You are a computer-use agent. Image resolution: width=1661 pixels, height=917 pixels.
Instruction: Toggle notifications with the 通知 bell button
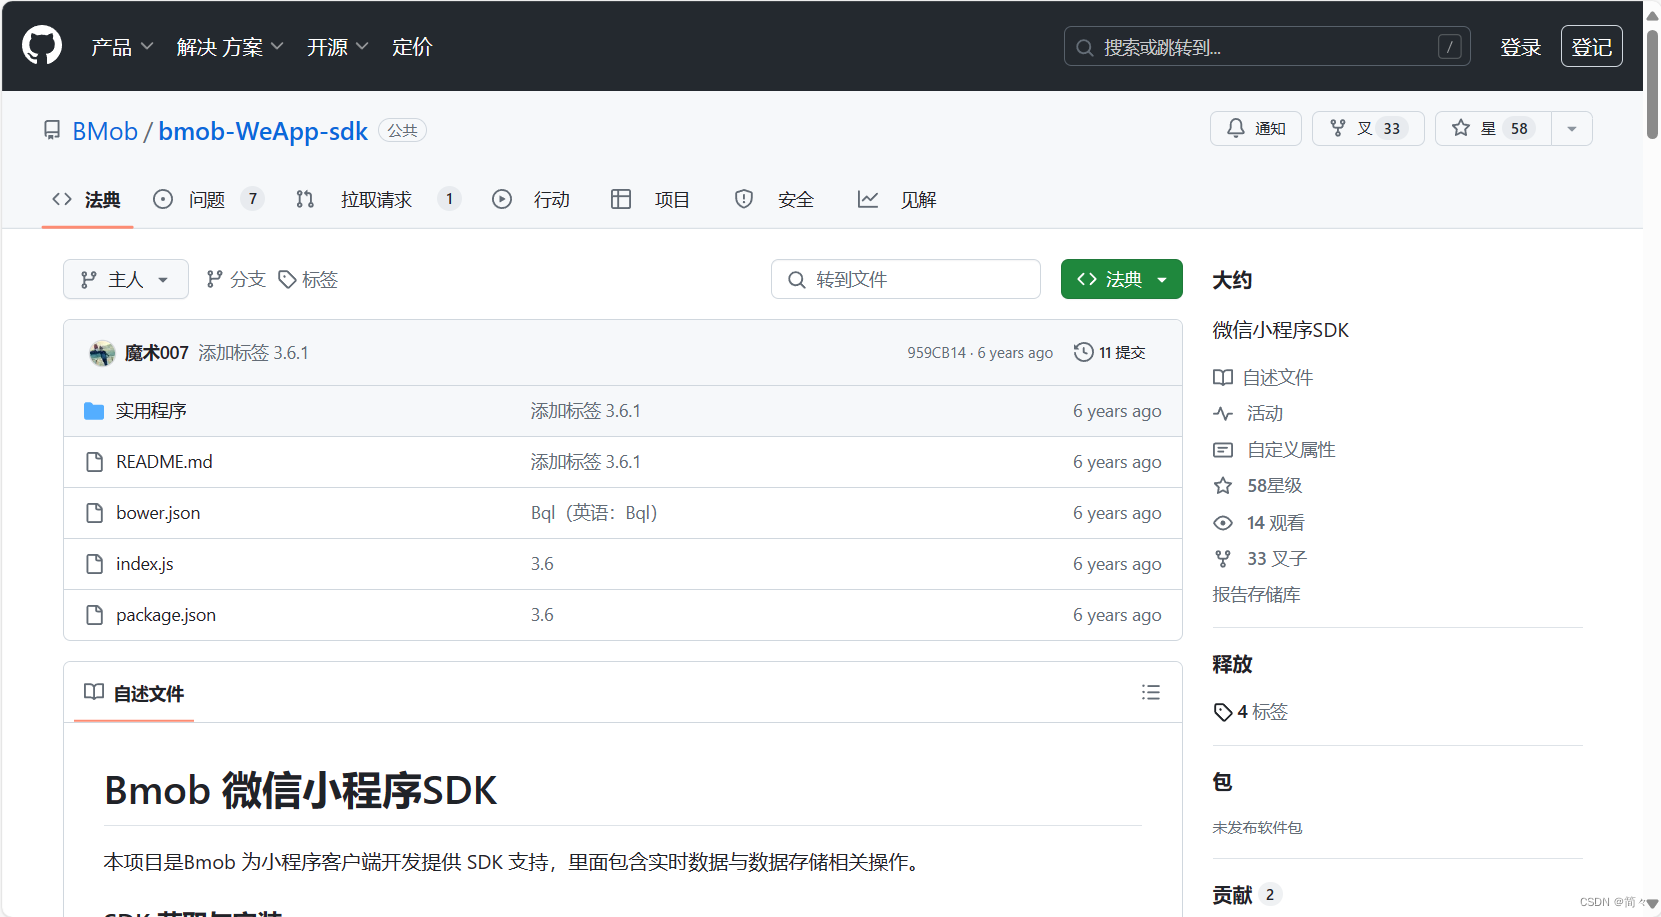(x=1256, y=128)
